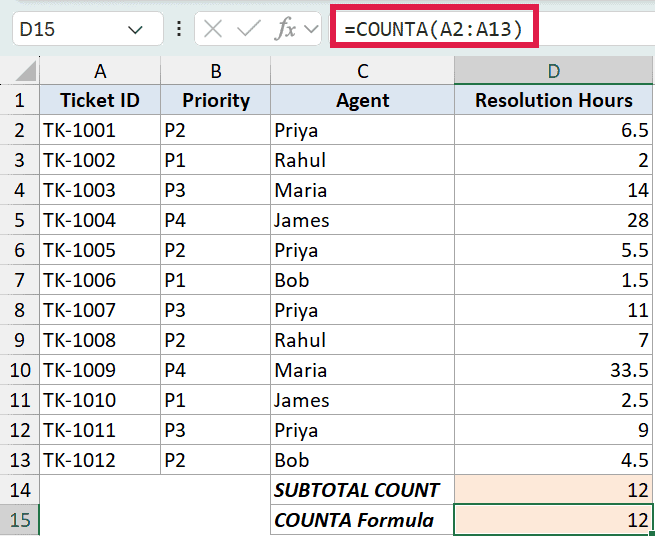The width and height of the screenshot is (655, 536).
Task: Select the 6.5 resolution hours cell
Action: (553, 130)
